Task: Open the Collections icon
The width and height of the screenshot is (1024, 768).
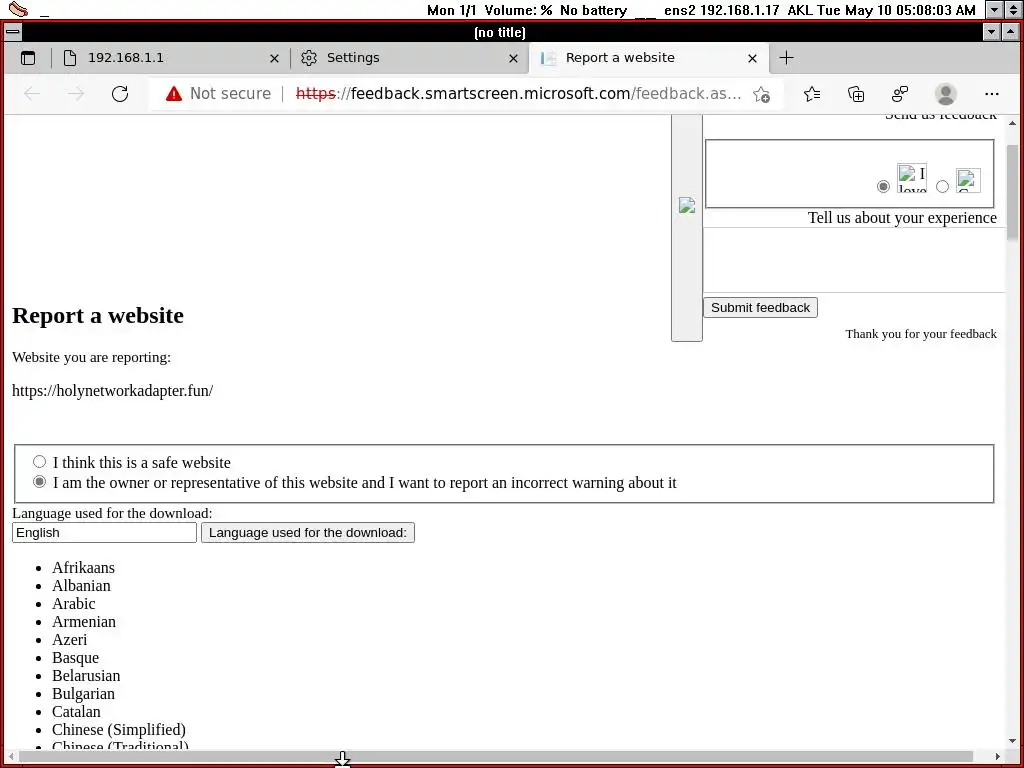Action: (x=856, y=95)
